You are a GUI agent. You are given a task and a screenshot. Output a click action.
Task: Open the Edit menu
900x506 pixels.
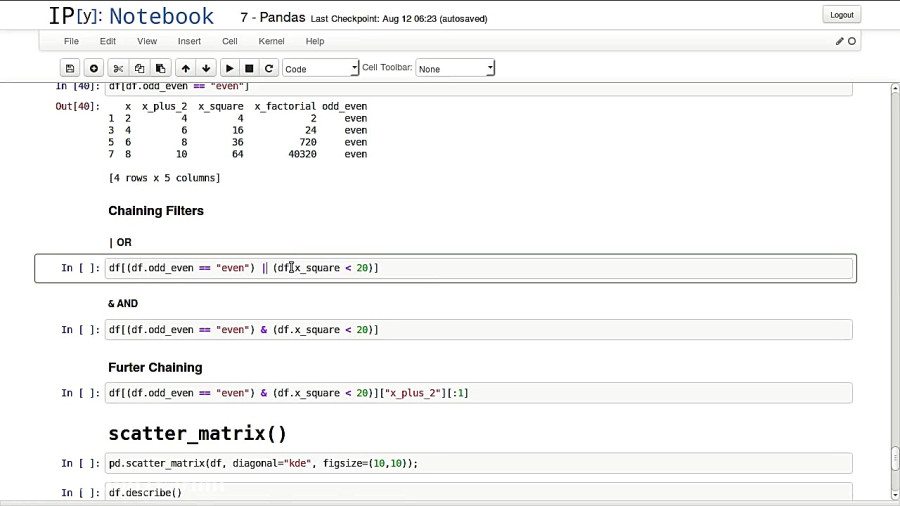click(107, 41)
